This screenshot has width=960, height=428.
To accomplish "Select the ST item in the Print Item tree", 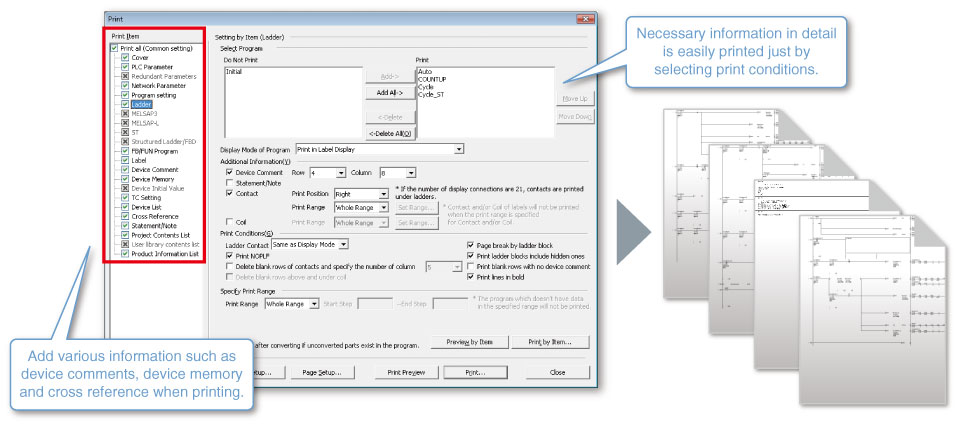I will 135,132.
